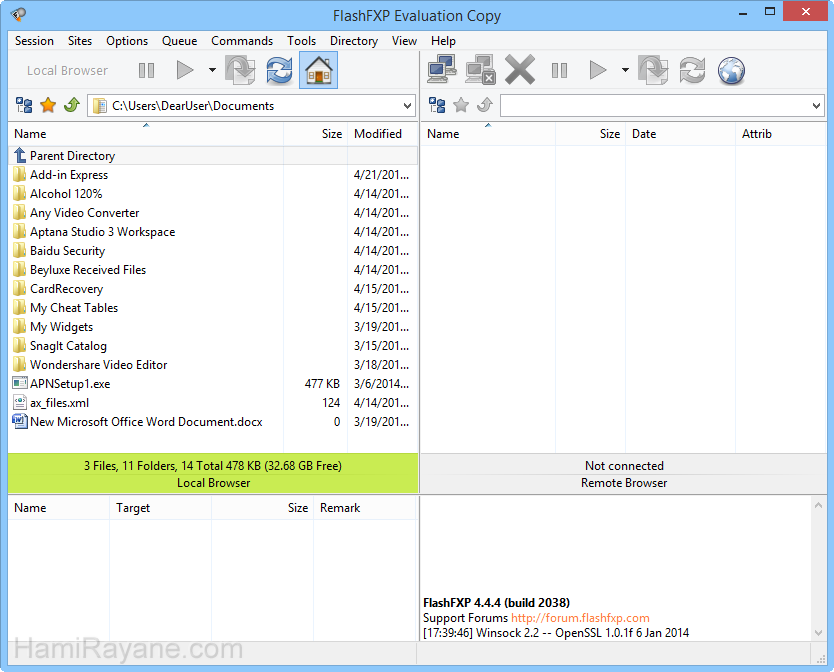Image resolution: width=834 pixels, height=672 pixels.
Task: Sort remote list by Date column
Action: coord(680,134)
